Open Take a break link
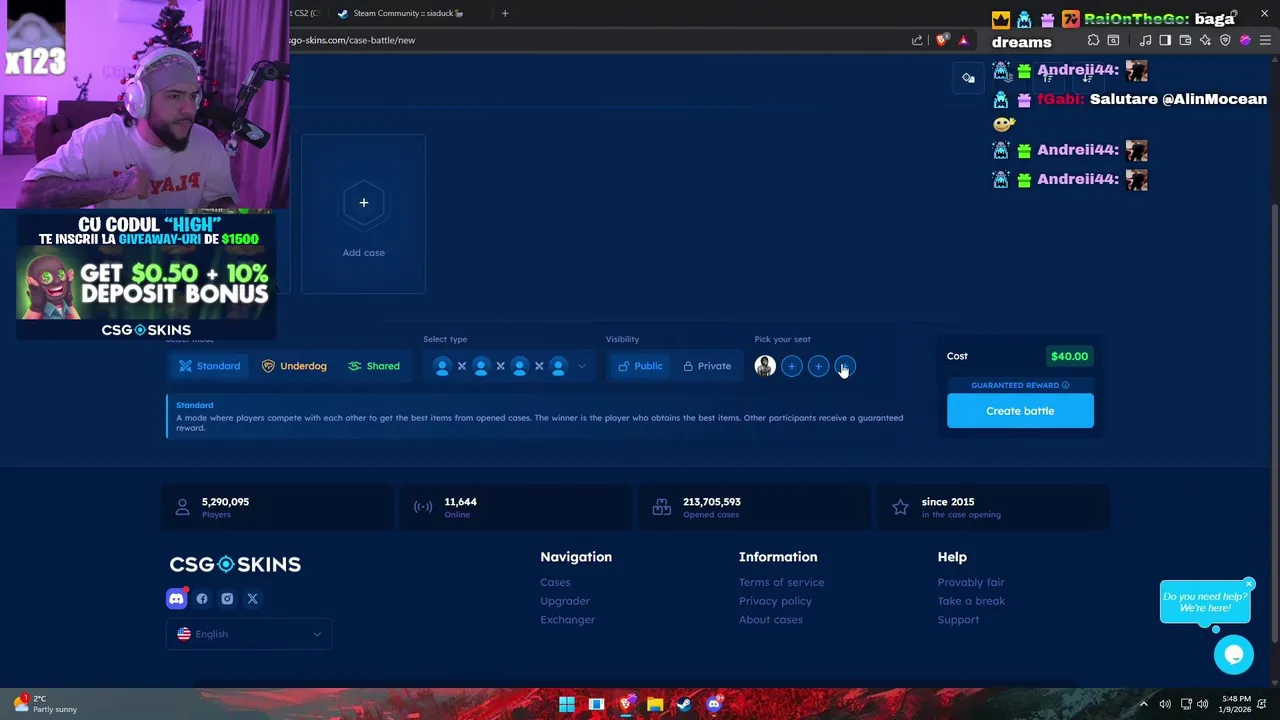 tap(971, 601)
